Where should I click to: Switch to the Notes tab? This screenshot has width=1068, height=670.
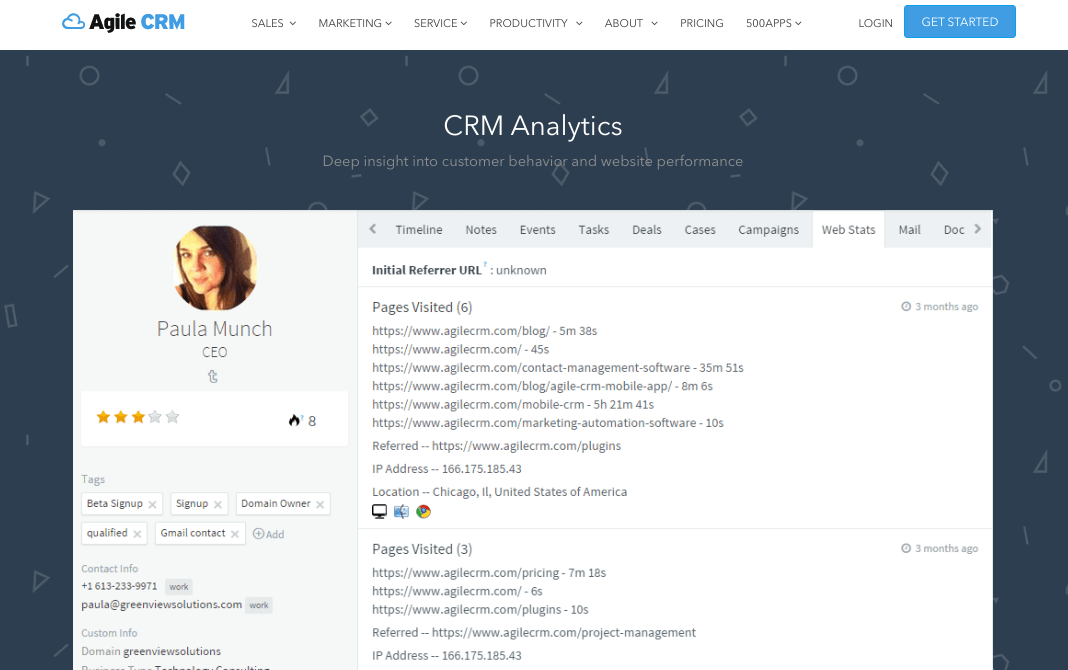tap(481, 229)
